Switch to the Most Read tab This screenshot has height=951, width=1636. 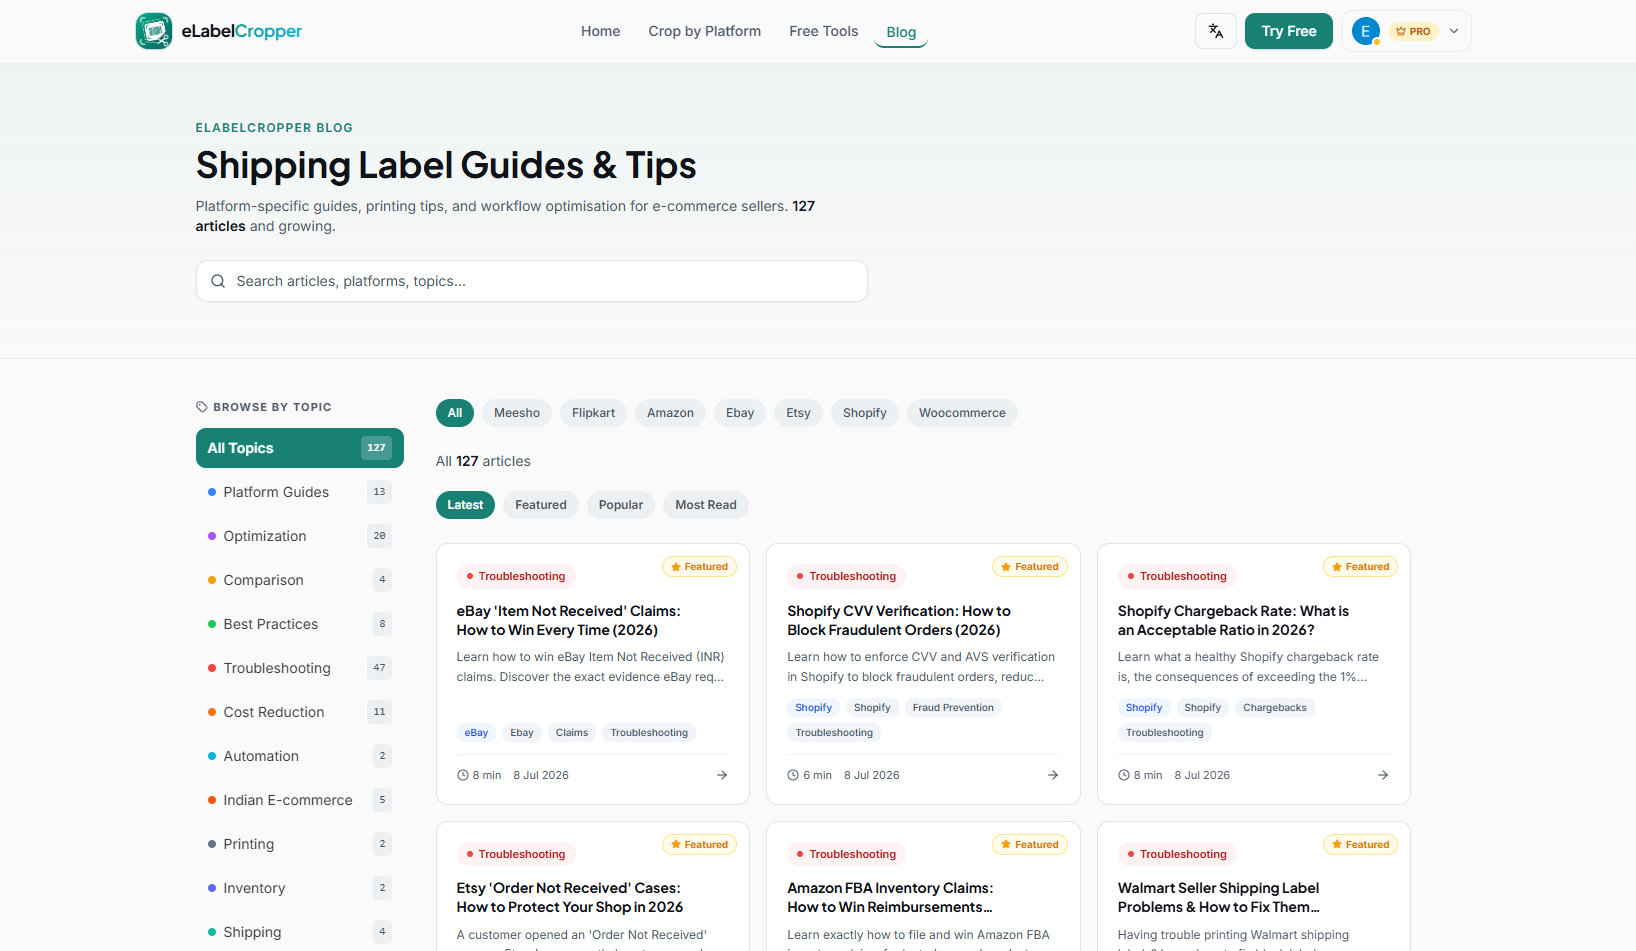coord(706,505)
